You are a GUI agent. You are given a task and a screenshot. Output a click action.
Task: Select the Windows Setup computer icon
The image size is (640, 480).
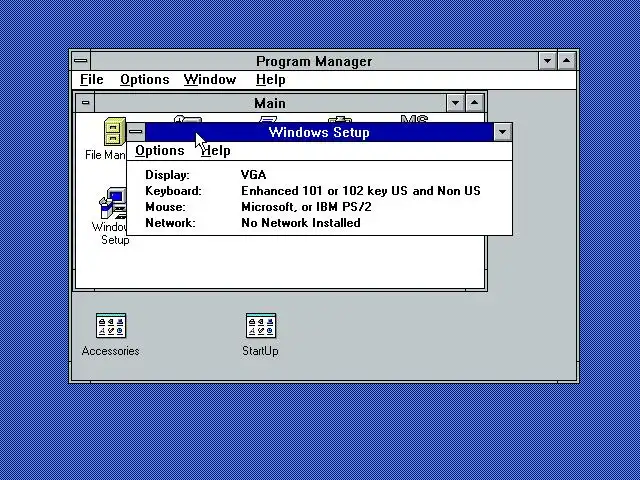(x=113, y=203)
